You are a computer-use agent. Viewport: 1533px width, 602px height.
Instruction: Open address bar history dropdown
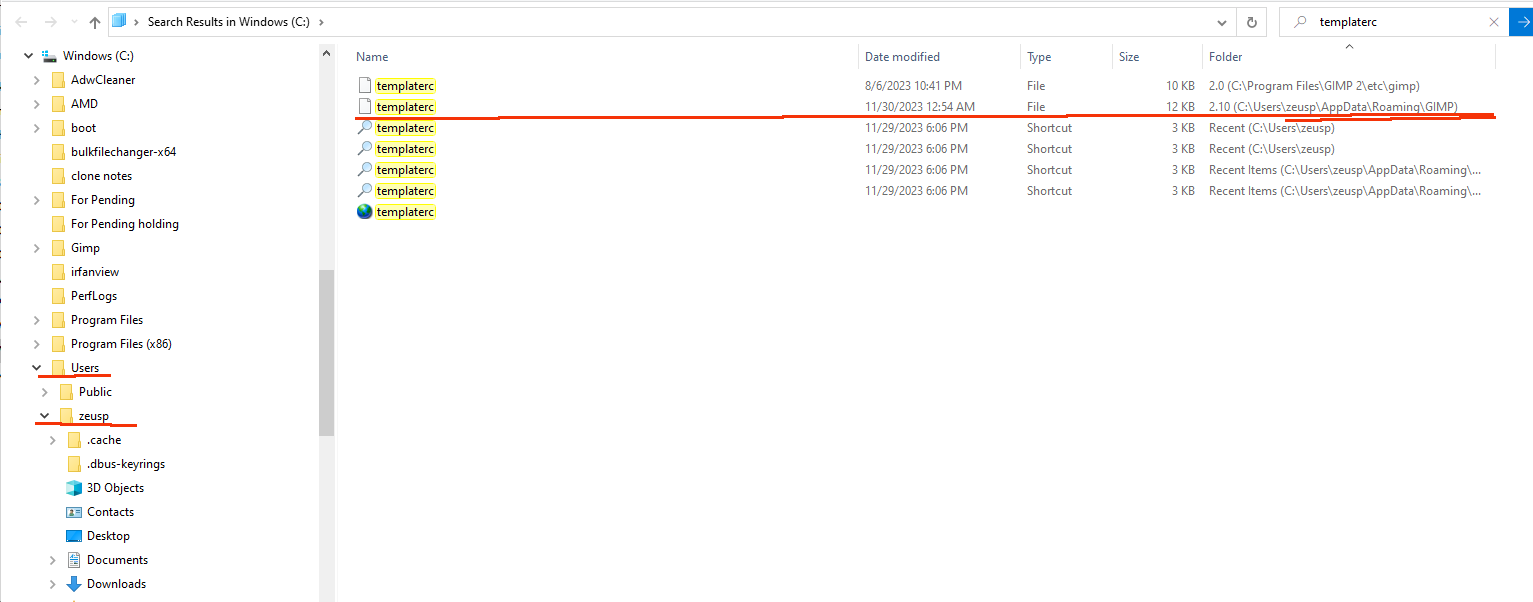pyautogui.click(x=1222, y=21)
